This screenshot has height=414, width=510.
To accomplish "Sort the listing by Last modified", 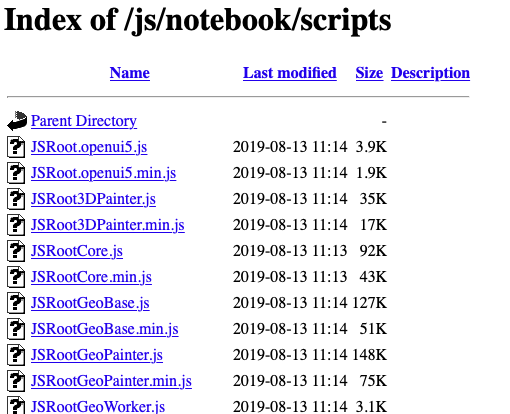I will point(290,73).
